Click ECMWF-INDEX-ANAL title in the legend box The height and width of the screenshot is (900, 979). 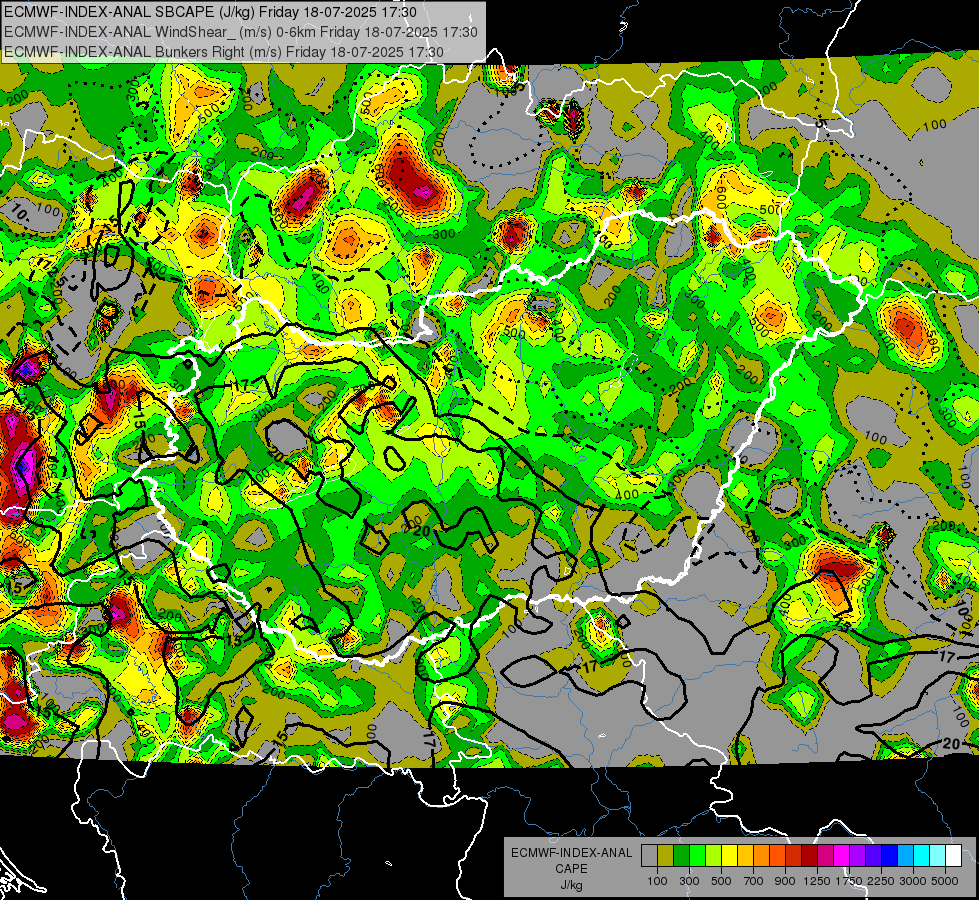tap(571, 853)
